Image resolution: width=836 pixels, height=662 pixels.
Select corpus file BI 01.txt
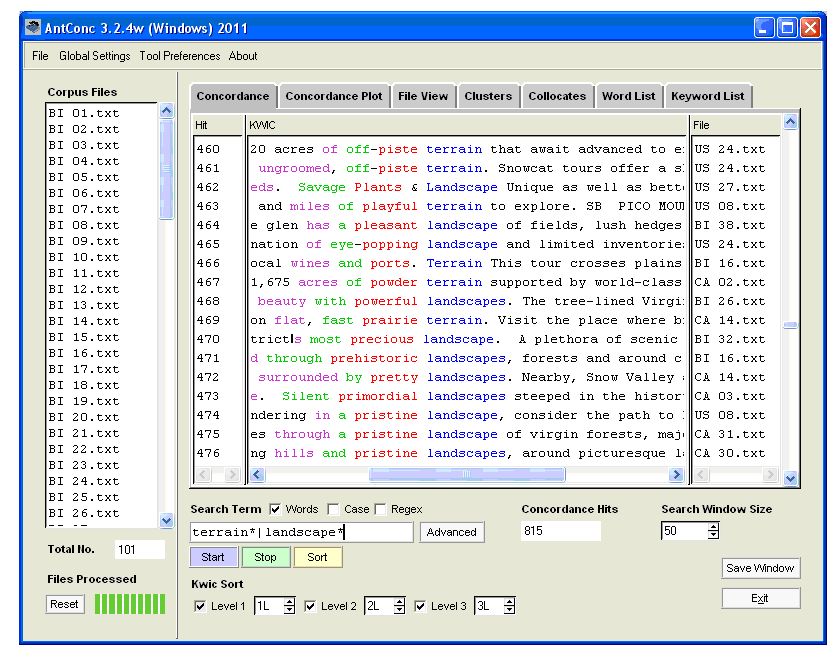pos(84,113)
